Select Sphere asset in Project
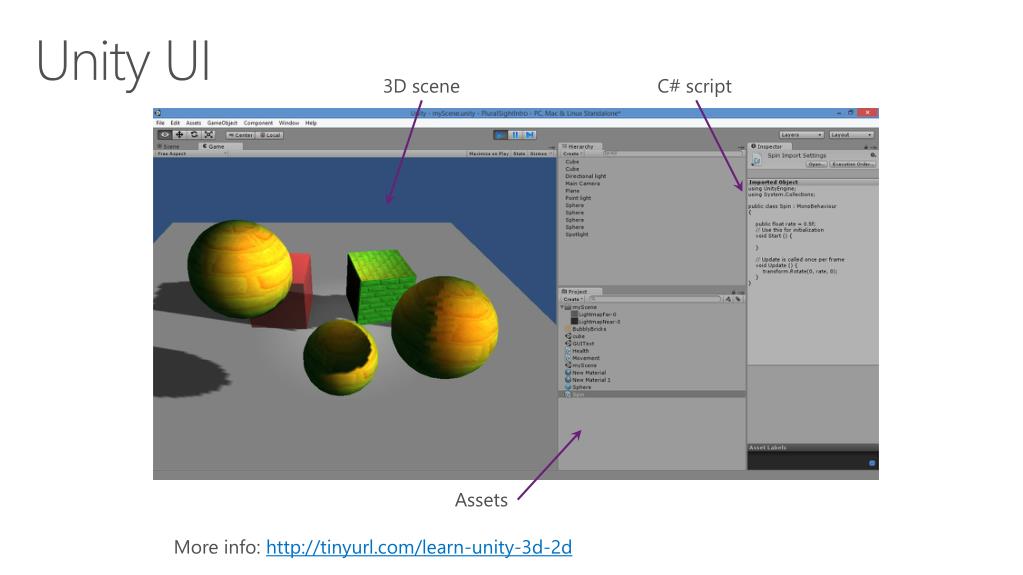Screen dimensions: 1023x575 (578, 387)
